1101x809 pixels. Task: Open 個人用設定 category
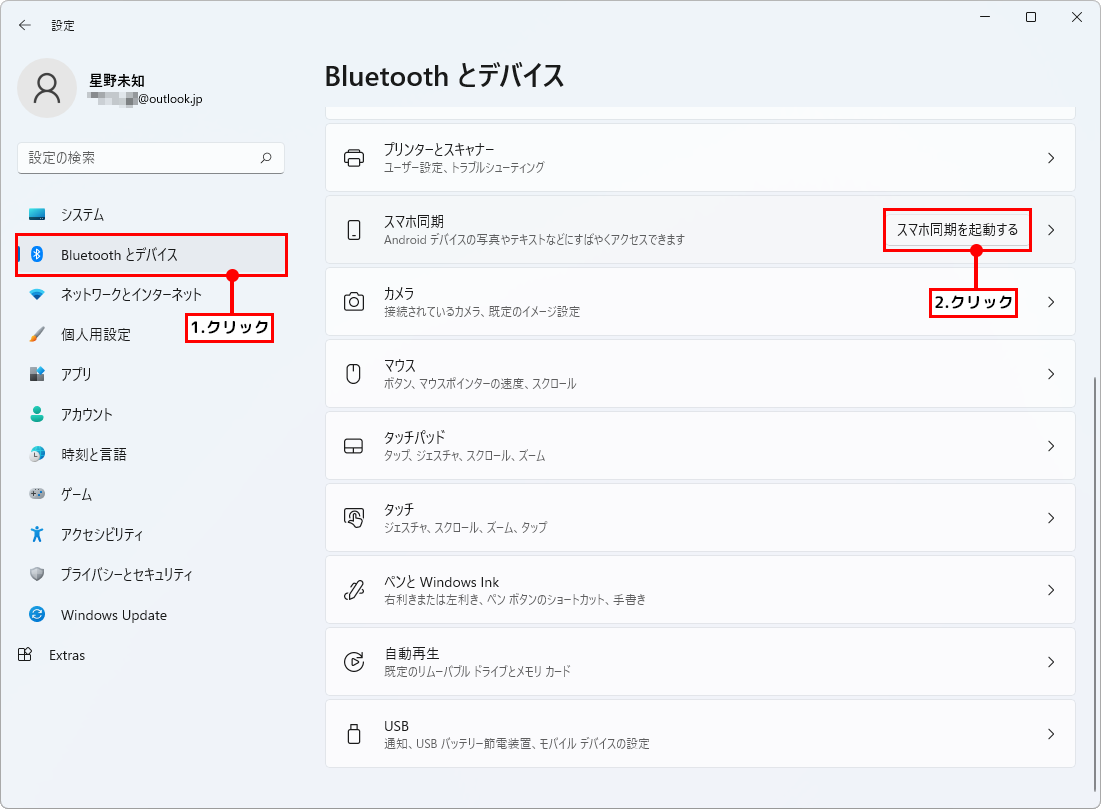[151, 334]
